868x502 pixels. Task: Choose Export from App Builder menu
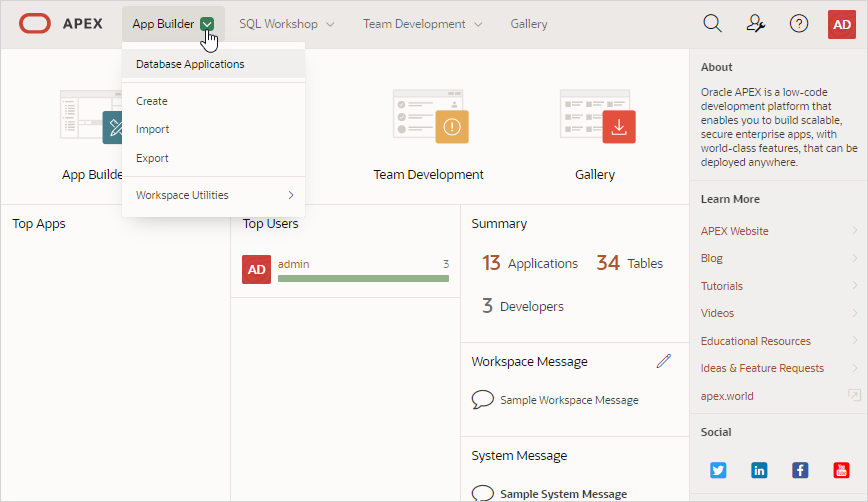(213, 158)
